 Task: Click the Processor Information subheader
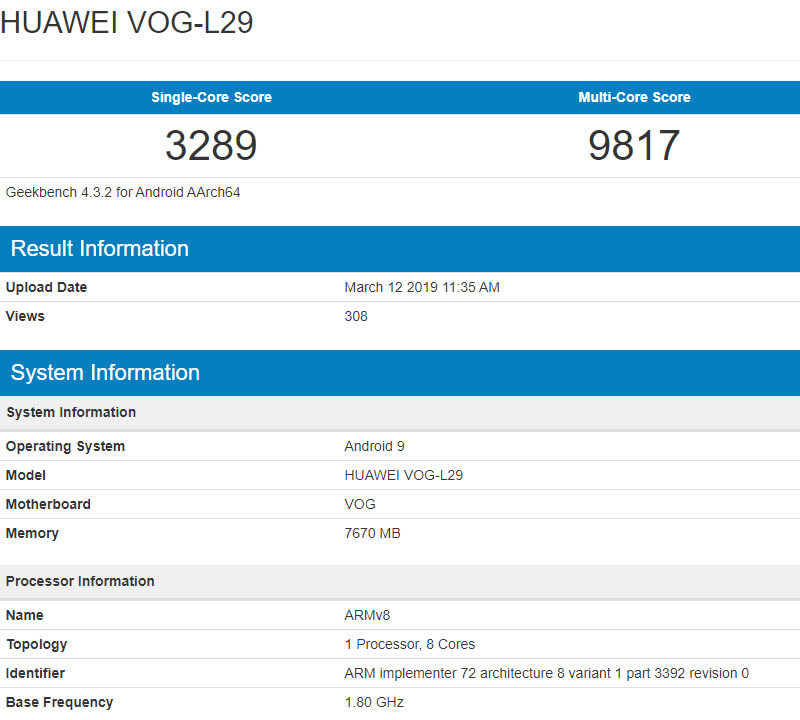click(x=80, y=581)
